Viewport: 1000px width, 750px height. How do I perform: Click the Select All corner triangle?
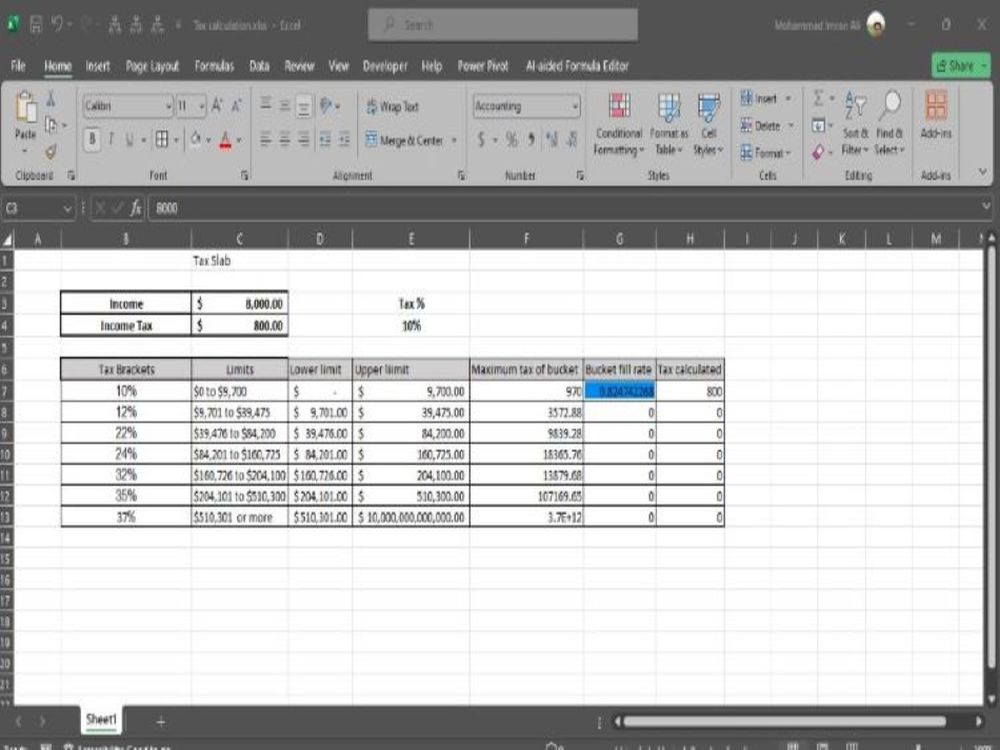(x=7, y=239)
